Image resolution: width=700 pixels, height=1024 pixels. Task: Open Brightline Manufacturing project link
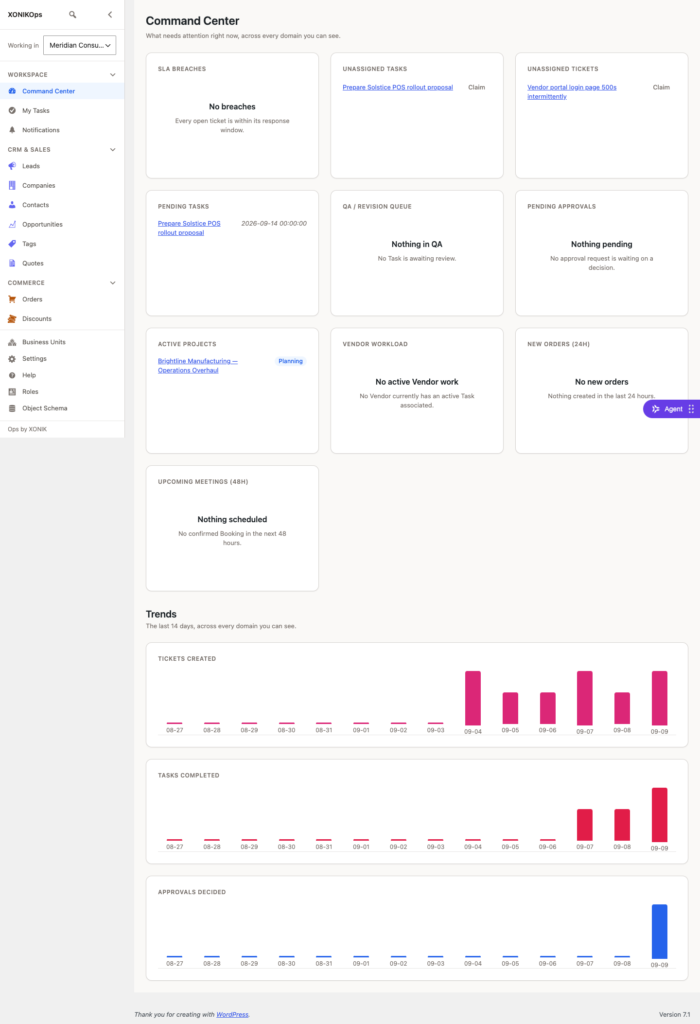click(198, 366)
